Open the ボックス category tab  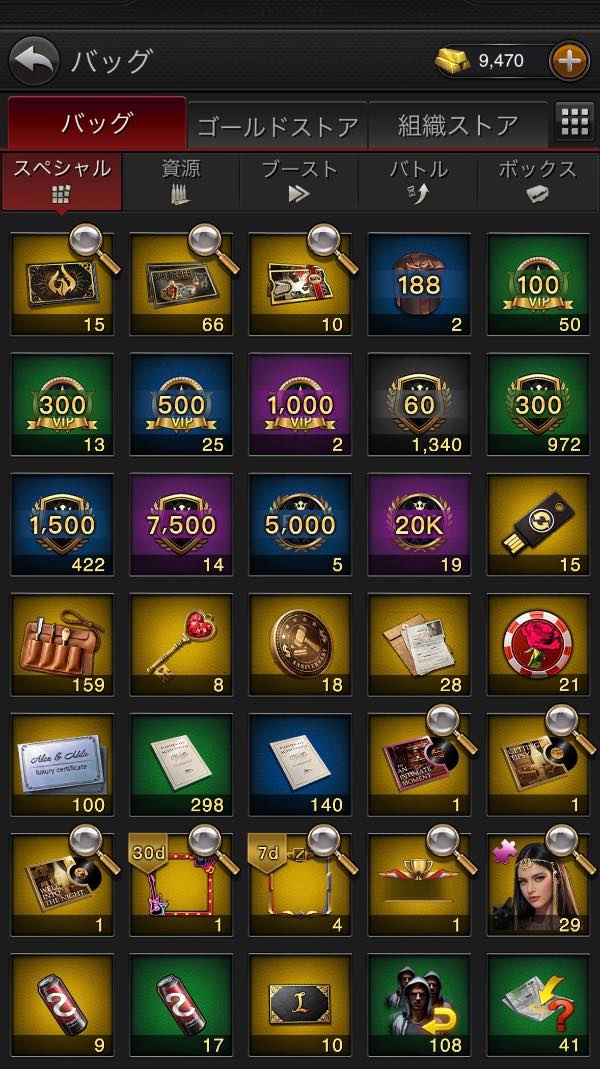(x=538, y=181)
